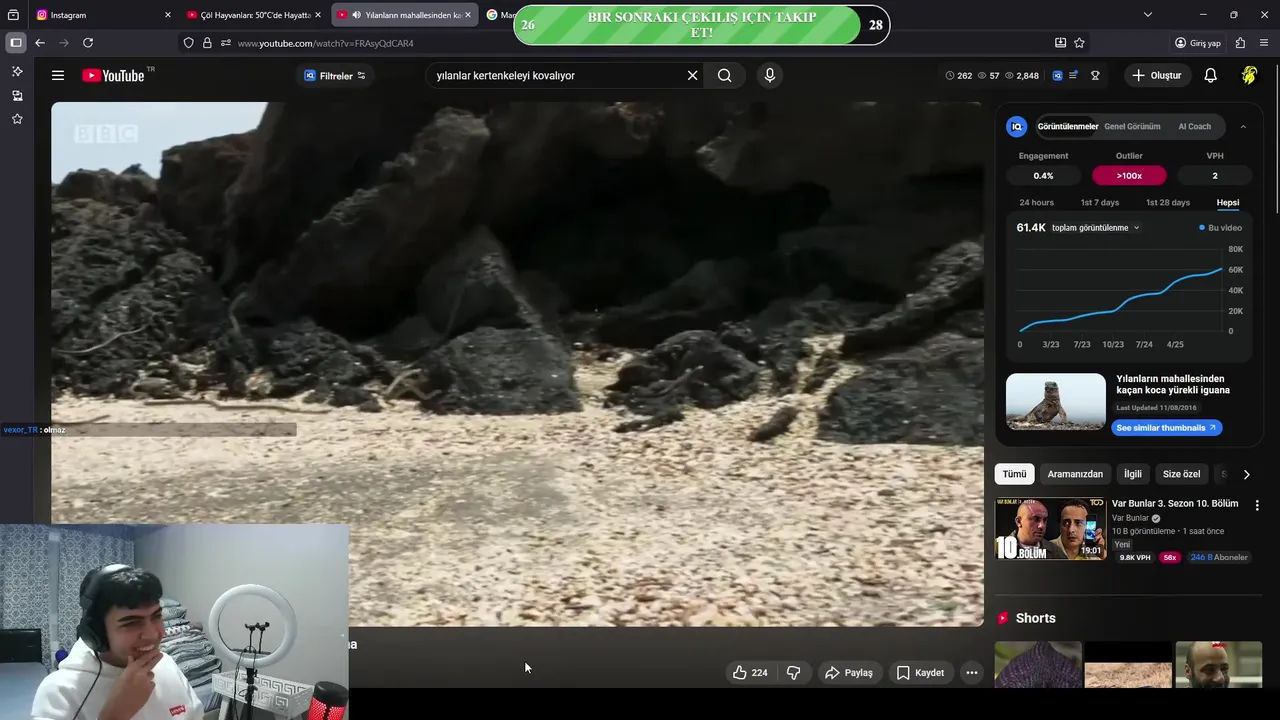
Task: Click Giriş yap sign-in button
Action: click(1198, 43)
